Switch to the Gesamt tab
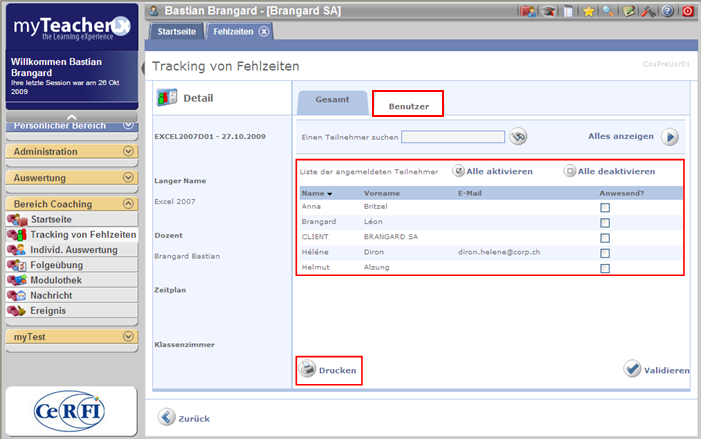This screenshot has width=701, height=439. point(332,100)
